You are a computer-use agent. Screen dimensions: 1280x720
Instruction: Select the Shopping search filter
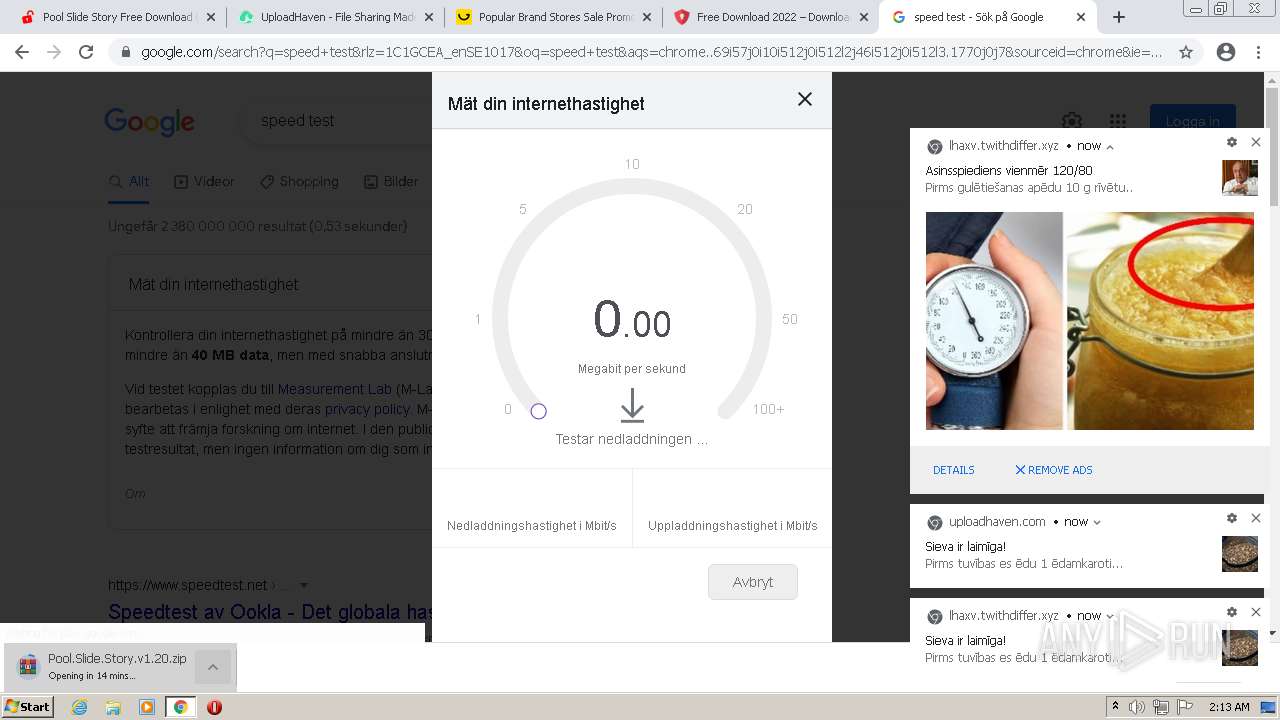click(299, 181)
